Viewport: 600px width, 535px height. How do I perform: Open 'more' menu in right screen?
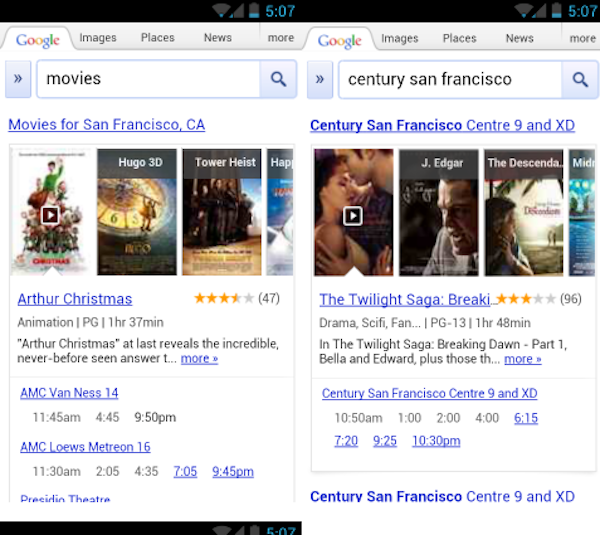(x=583, y=38)
